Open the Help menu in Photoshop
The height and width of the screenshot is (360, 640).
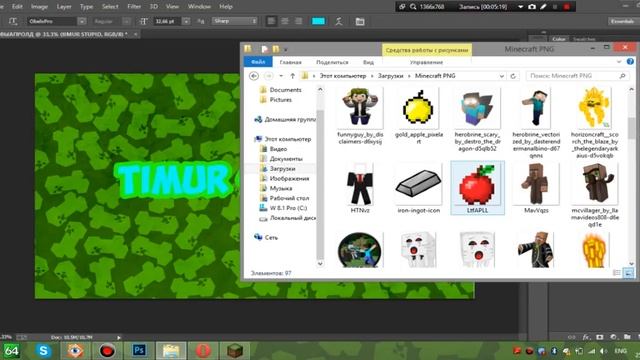tap(226, 7)
